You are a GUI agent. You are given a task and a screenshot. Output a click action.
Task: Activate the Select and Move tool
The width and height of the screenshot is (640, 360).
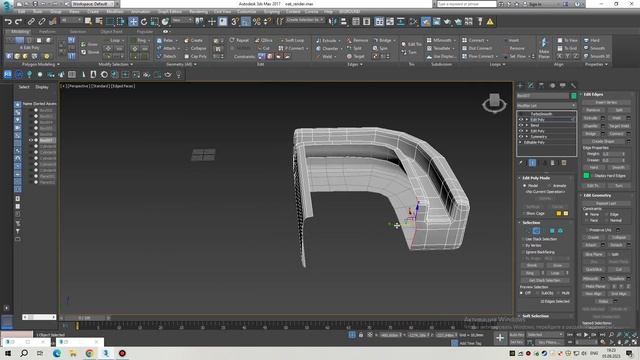(x=133, y=22)
